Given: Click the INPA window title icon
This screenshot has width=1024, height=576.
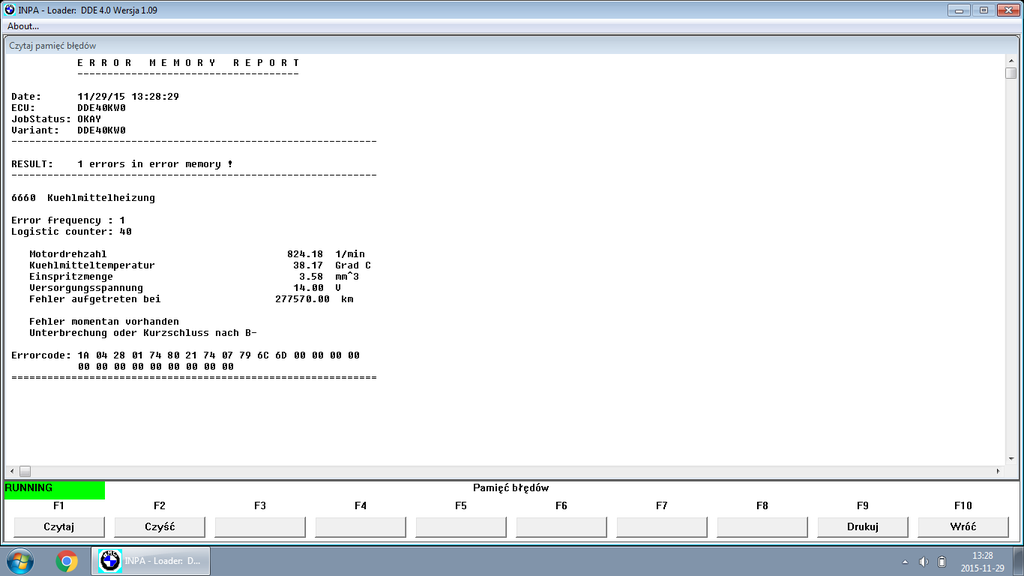Looking at the screenshot, I should pos(10,10).
